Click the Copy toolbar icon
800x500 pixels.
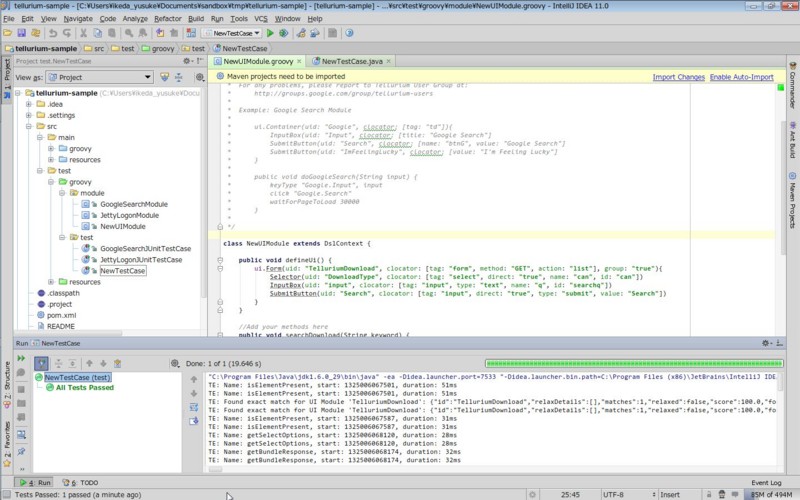coord(97,33)
